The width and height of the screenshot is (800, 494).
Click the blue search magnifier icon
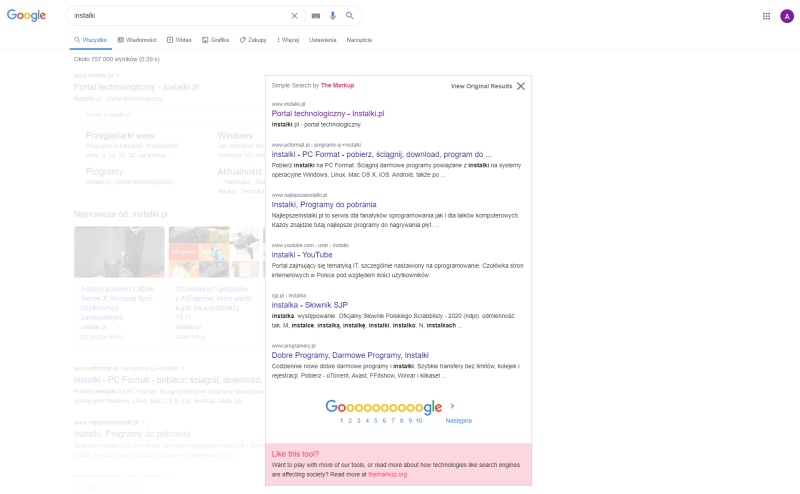(x=349, y=15)
